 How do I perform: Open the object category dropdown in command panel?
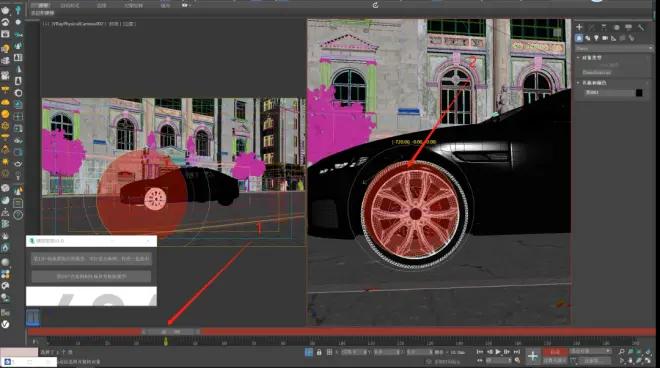point(614,48)
